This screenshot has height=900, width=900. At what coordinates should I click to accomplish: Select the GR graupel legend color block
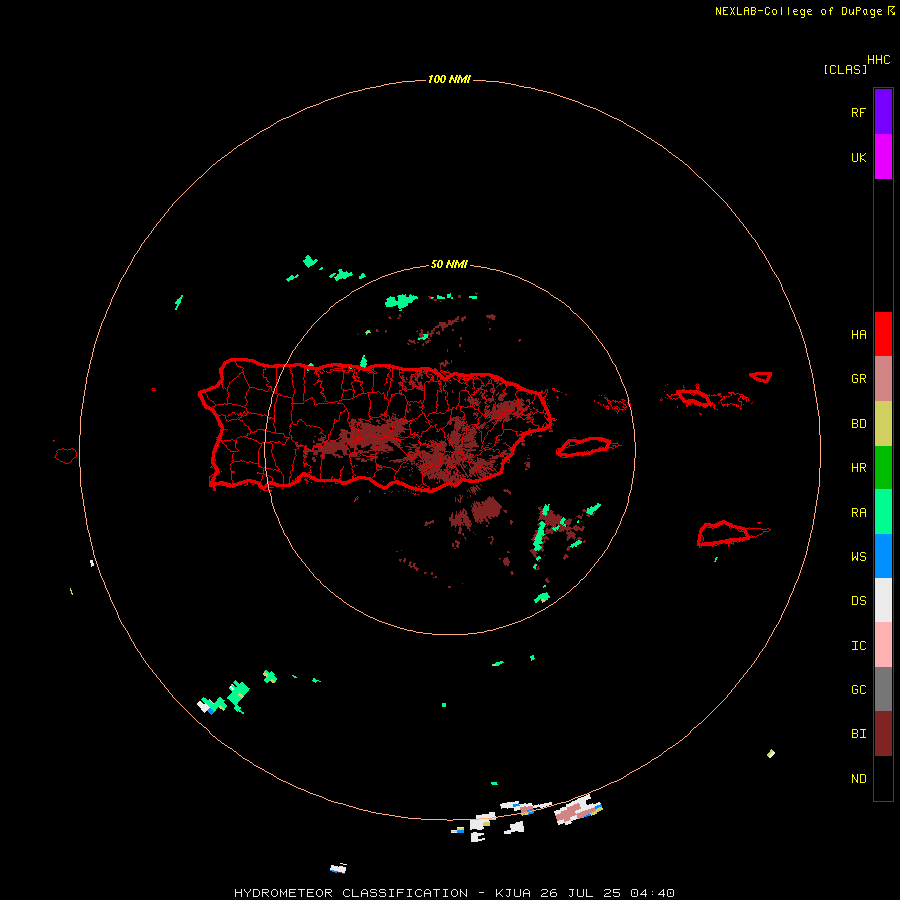[x=883, y=379]
